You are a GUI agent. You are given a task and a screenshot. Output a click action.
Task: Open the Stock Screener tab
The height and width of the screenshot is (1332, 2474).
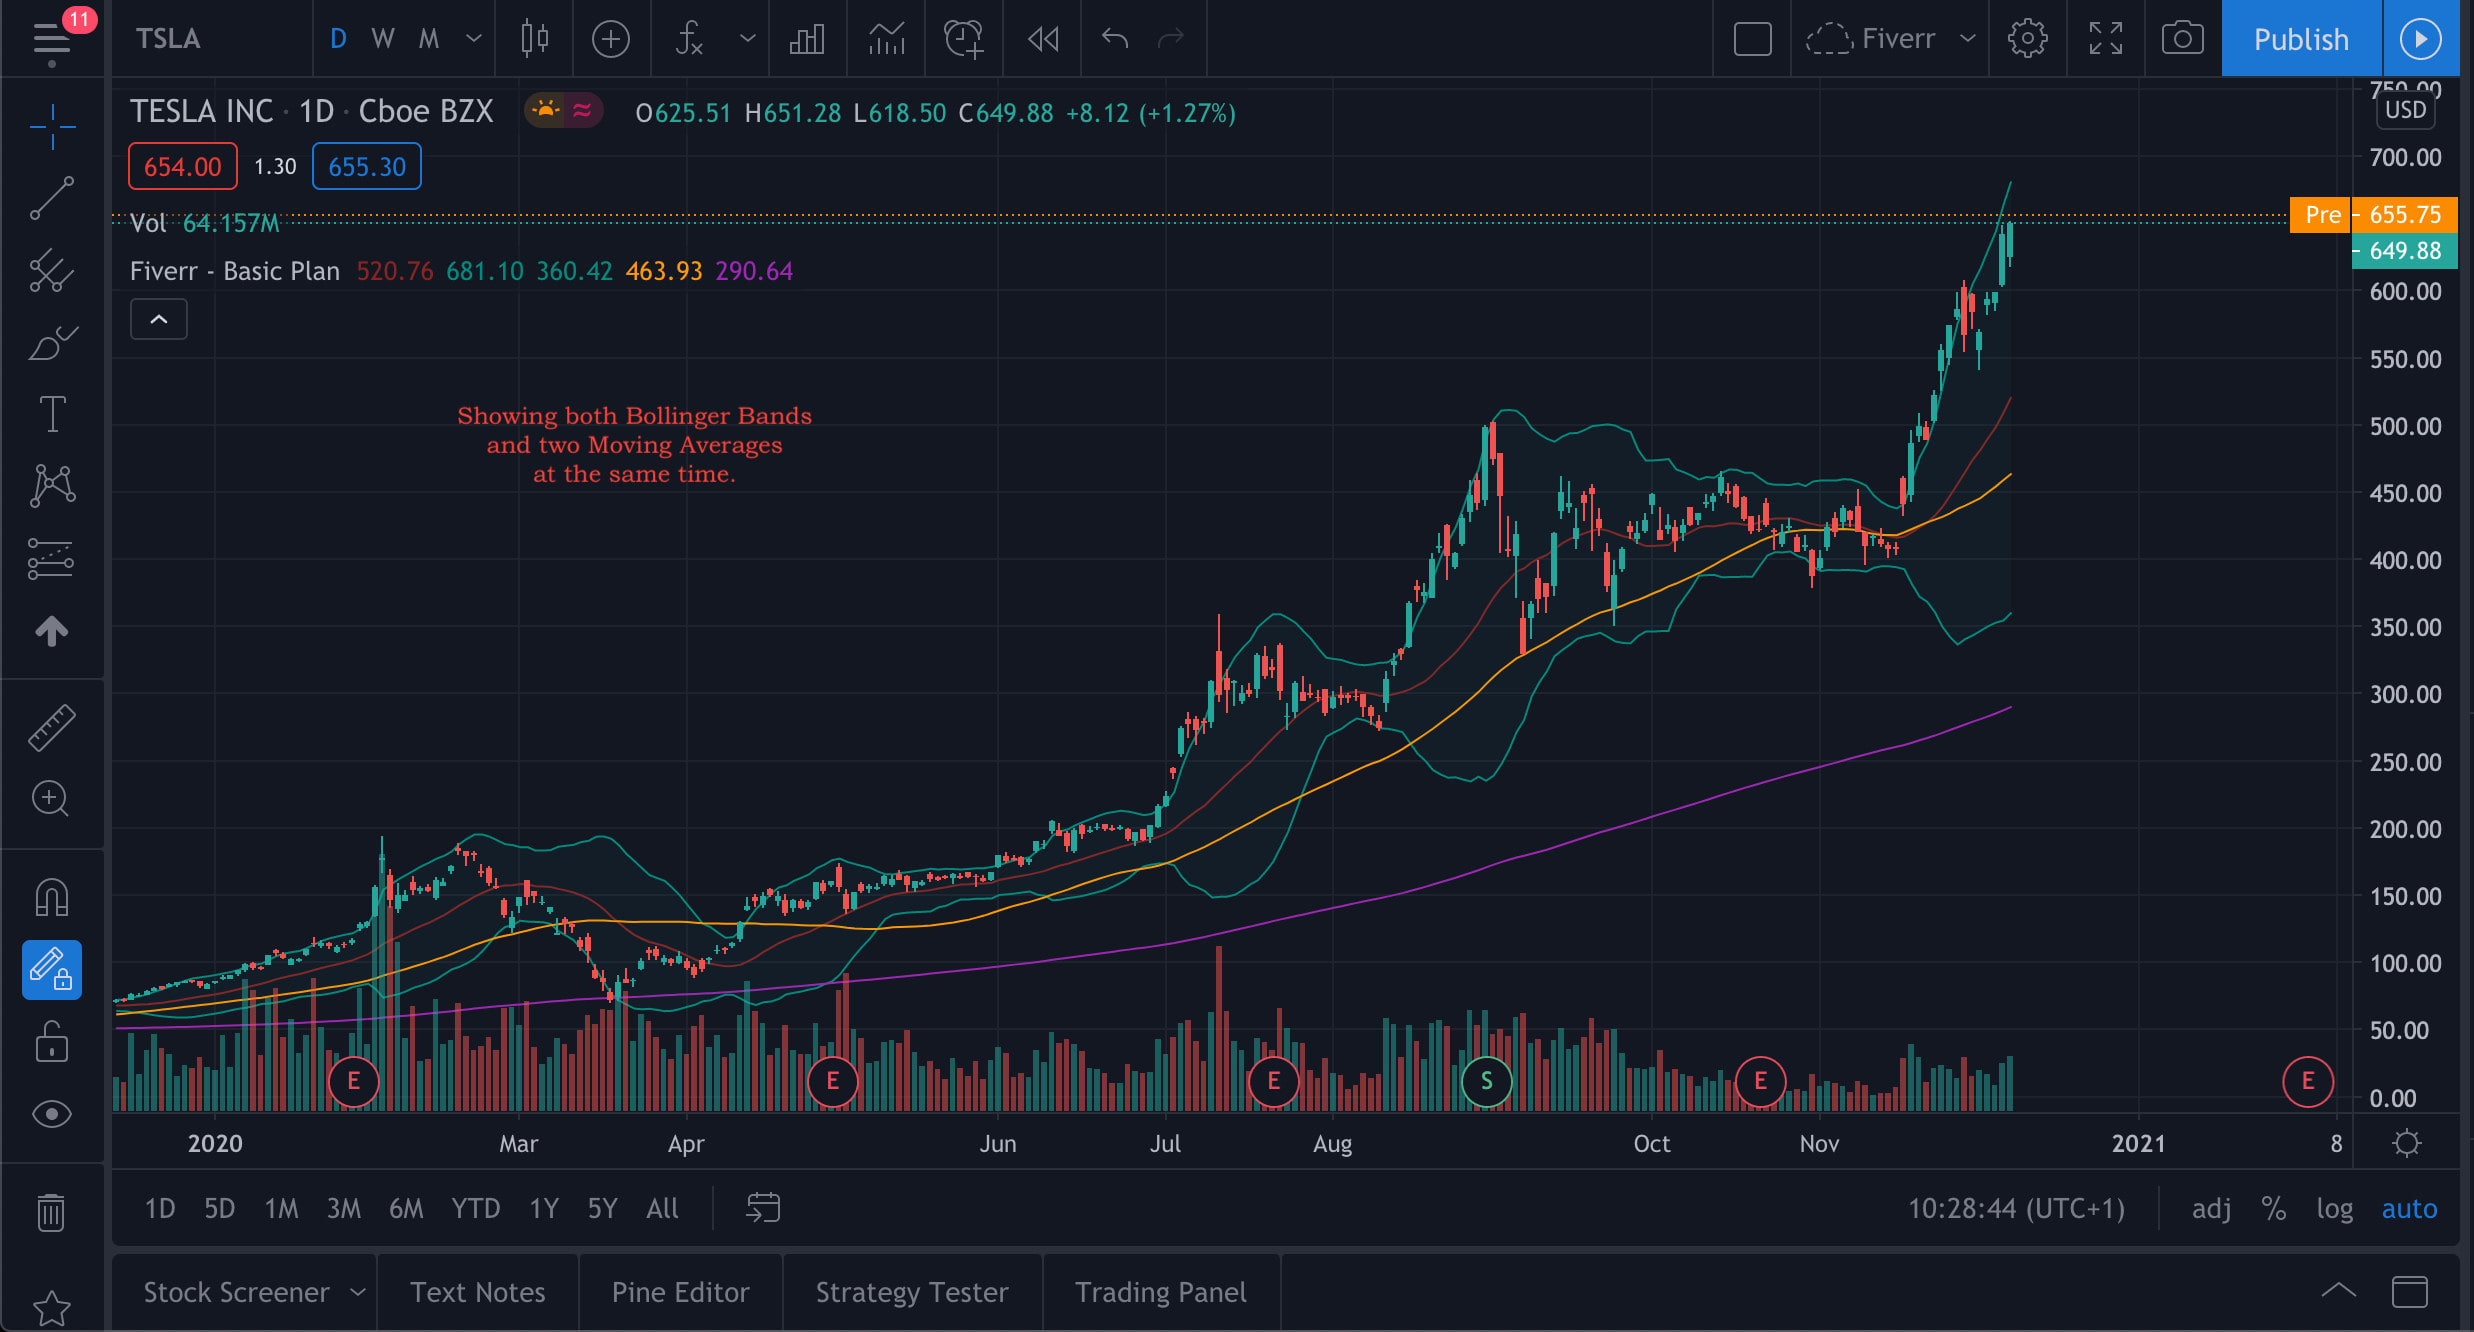click(236, 1292)
